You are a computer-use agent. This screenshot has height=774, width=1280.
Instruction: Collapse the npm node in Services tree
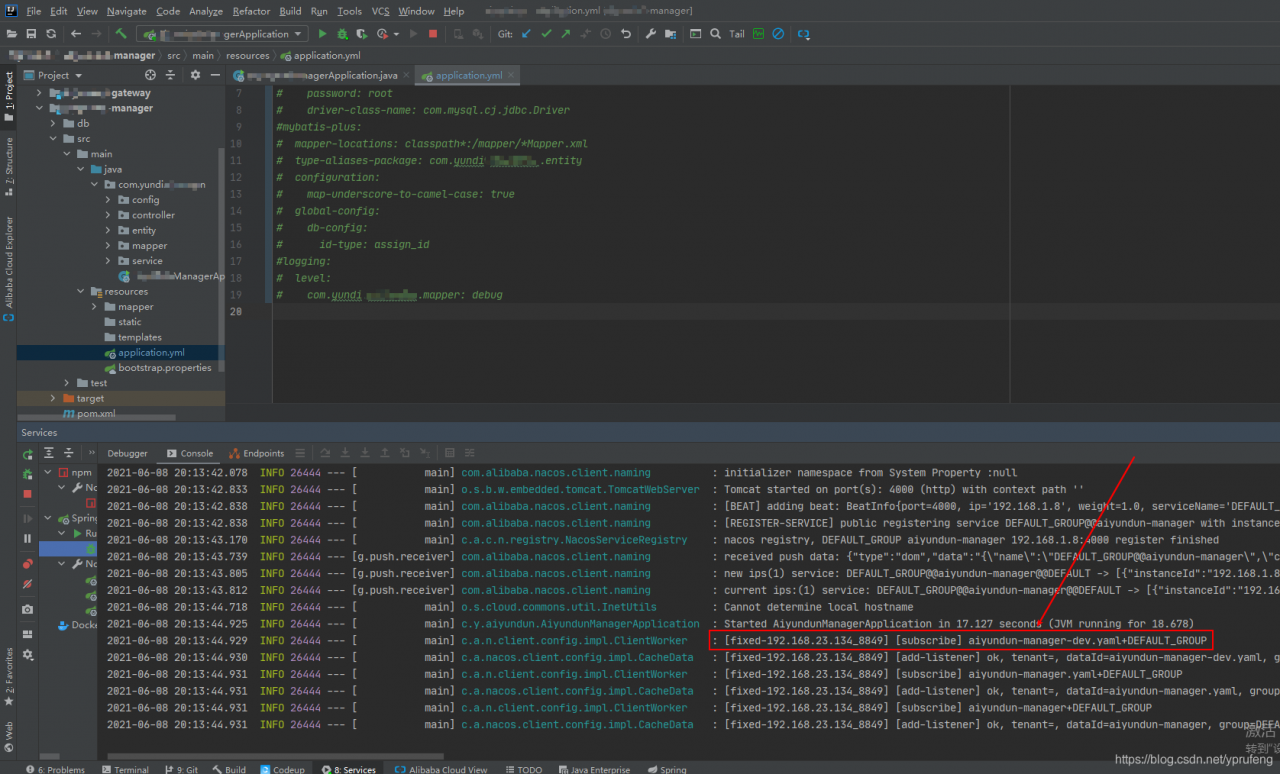tap(48, 472)
